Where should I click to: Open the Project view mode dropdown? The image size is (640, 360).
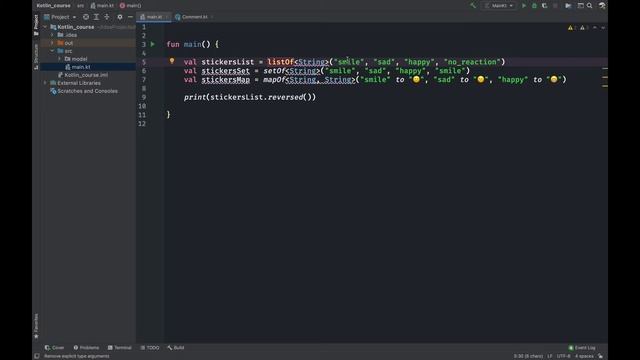pos(60,17)
